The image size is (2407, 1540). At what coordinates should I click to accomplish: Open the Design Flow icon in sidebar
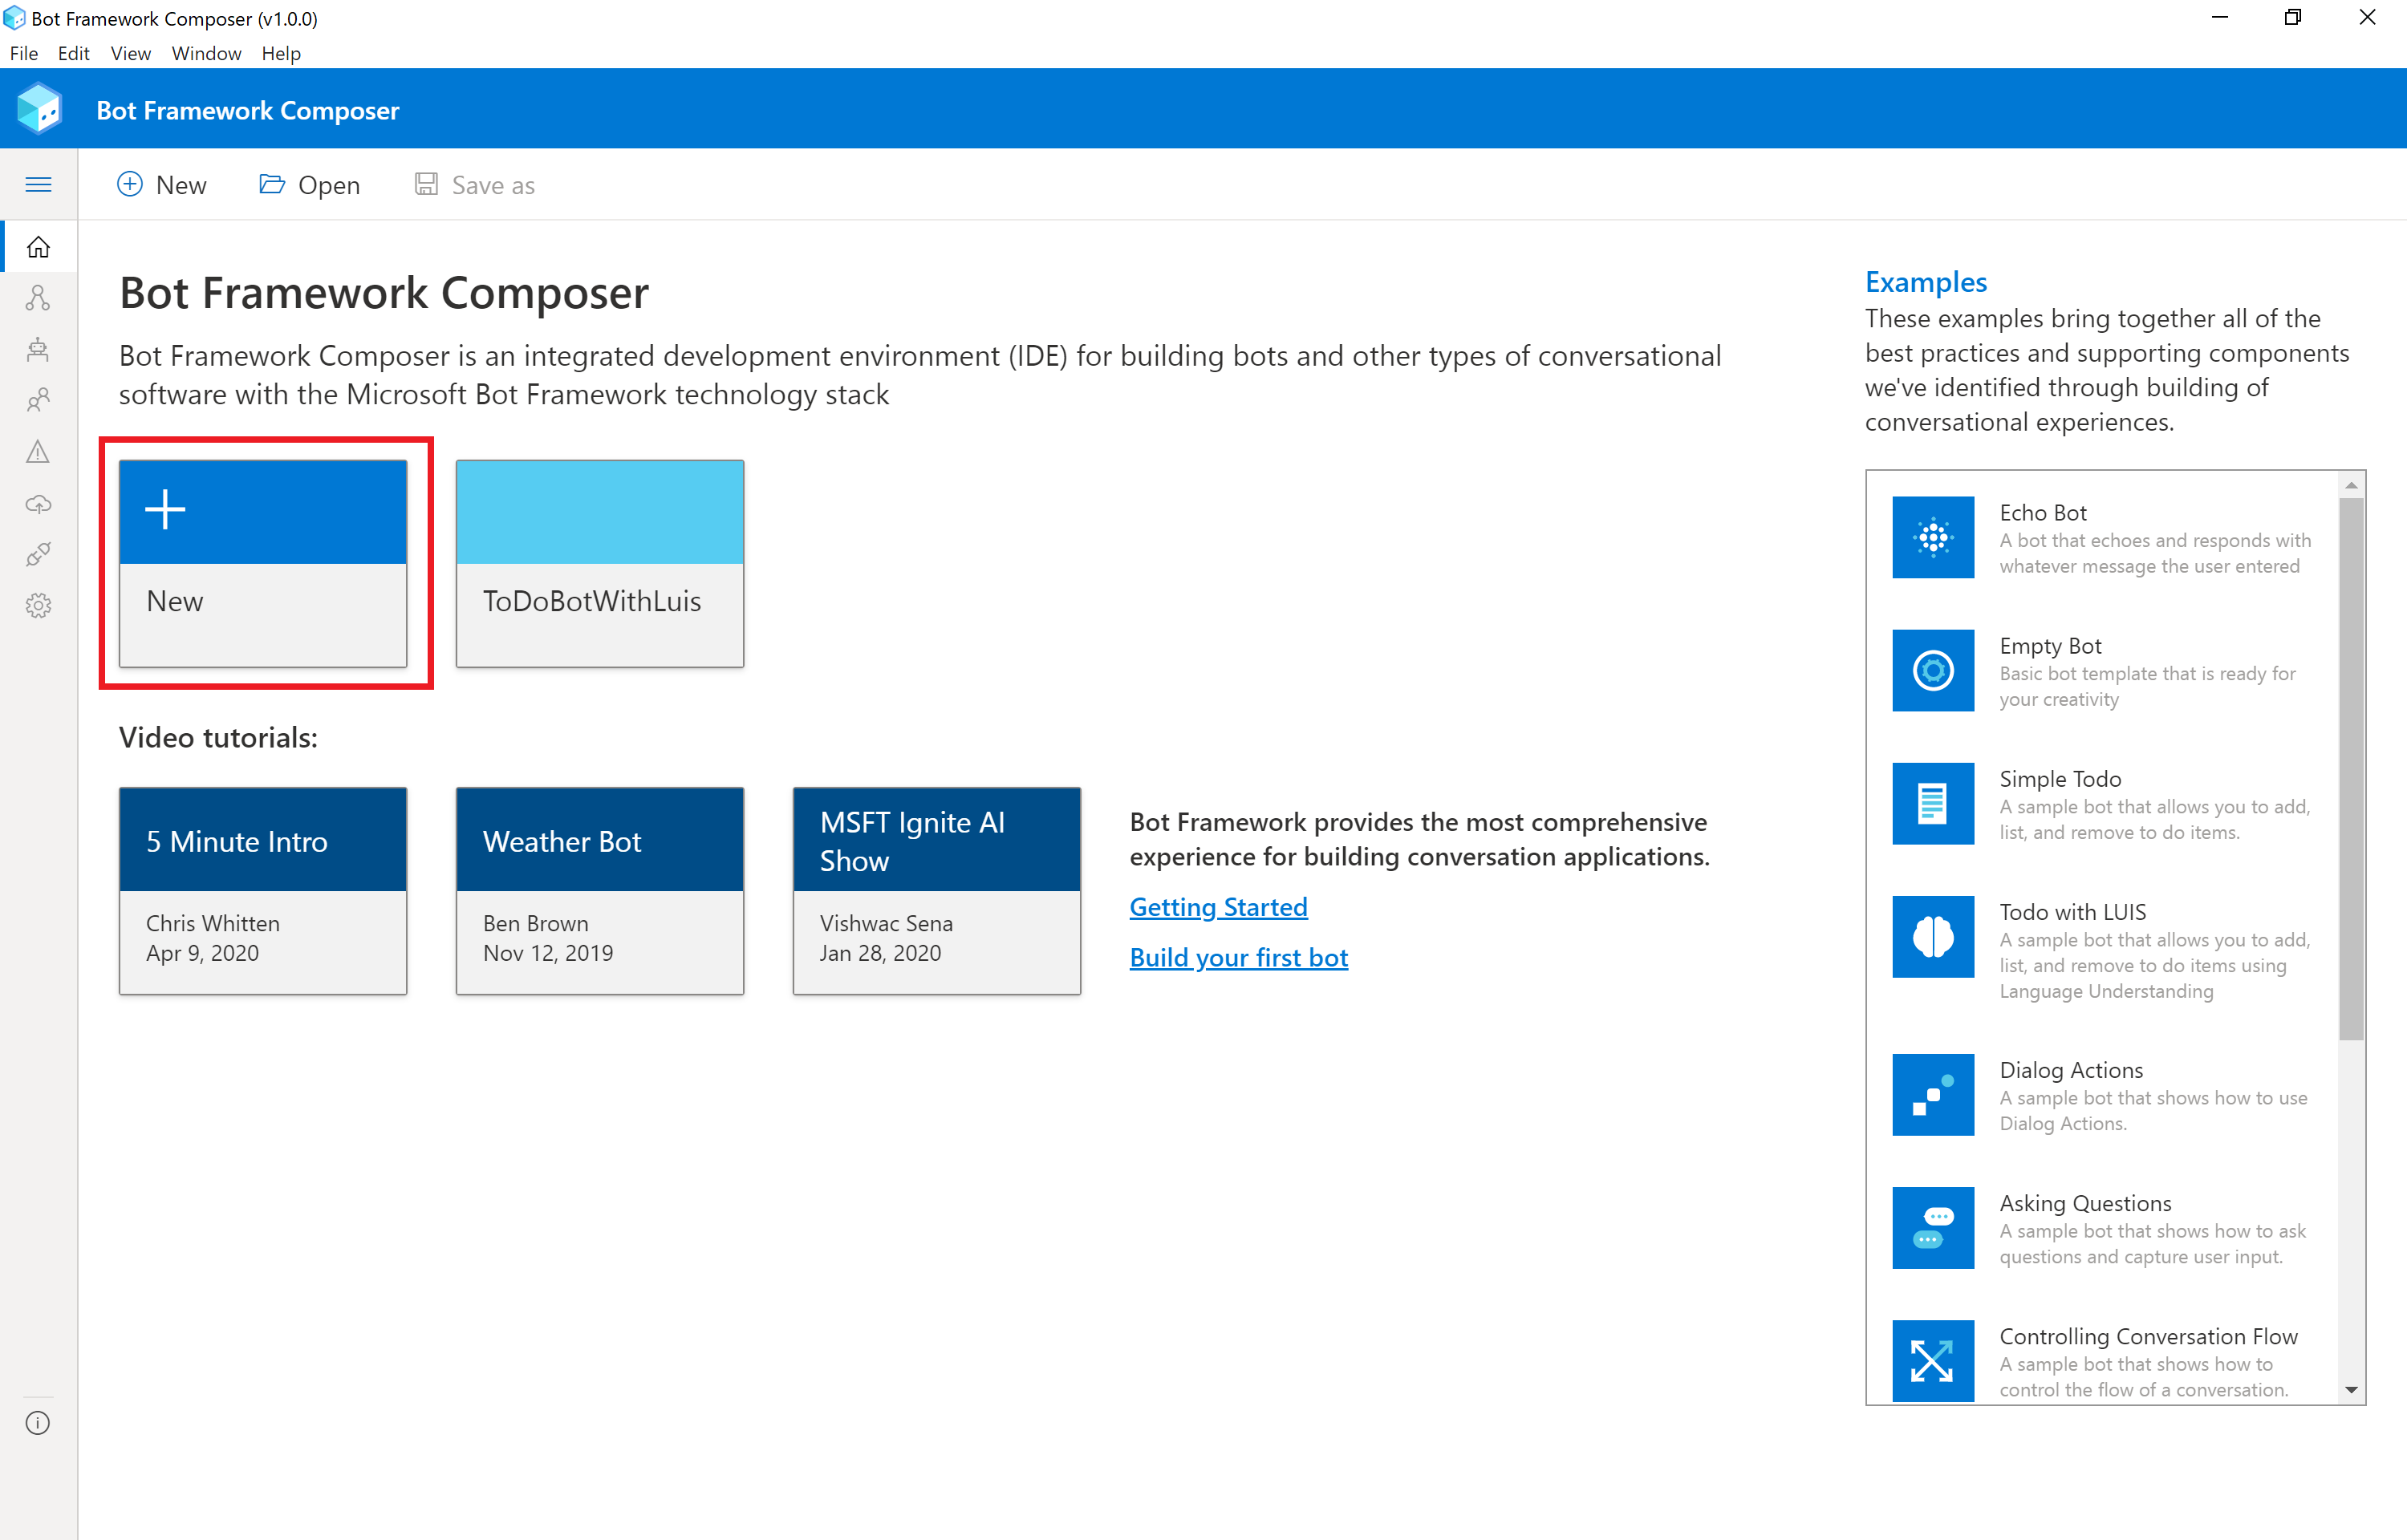38,297
